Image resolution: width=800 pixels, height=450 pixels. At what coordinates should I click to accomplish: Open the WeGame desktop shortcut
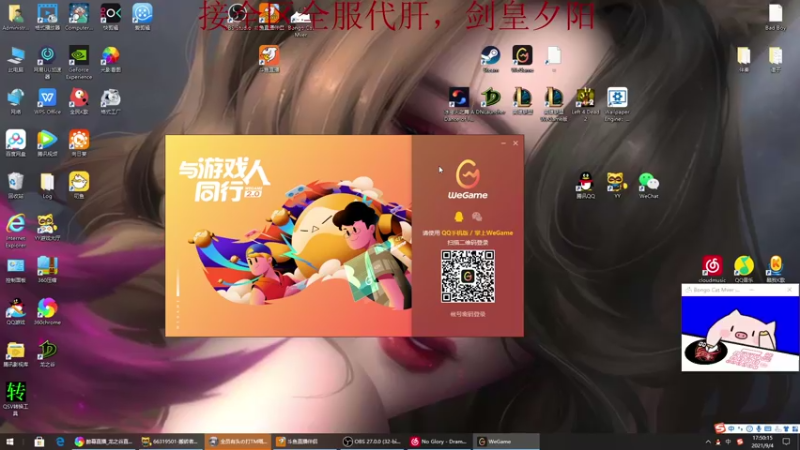(x=522, y=59)
